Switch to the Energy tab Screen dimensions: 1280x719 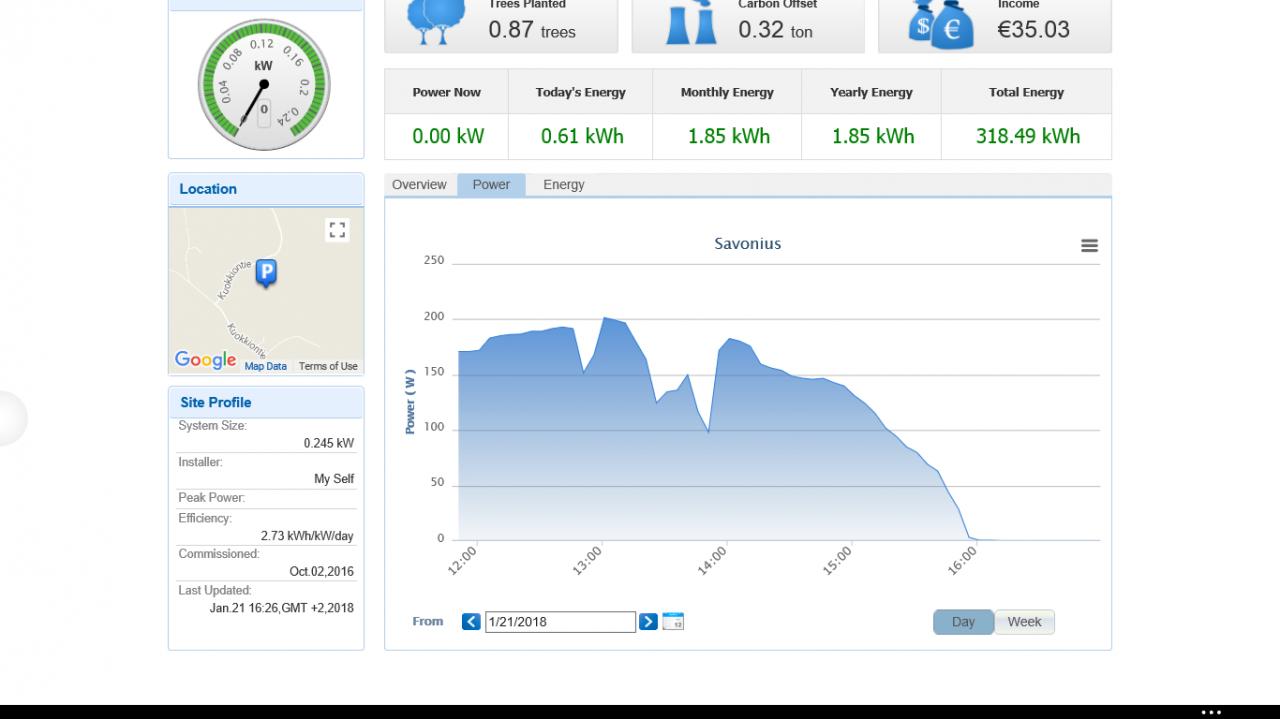coord(564,185)
